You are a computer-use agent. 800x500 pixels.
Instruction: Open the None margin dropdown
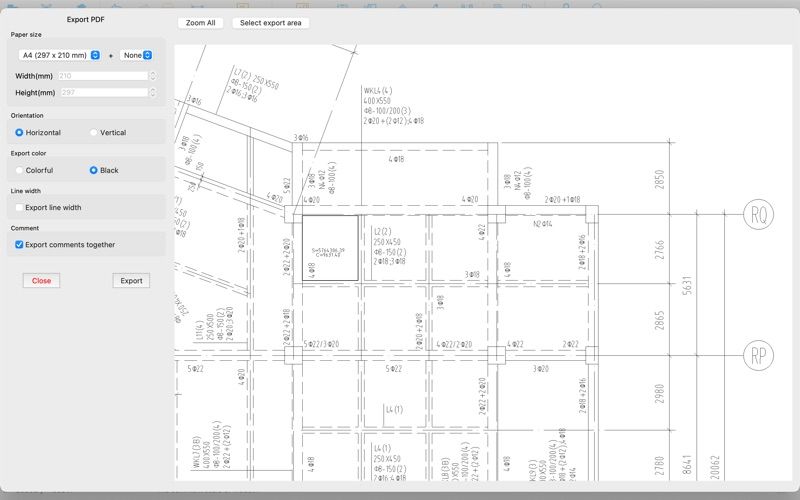tap(136, 55)
